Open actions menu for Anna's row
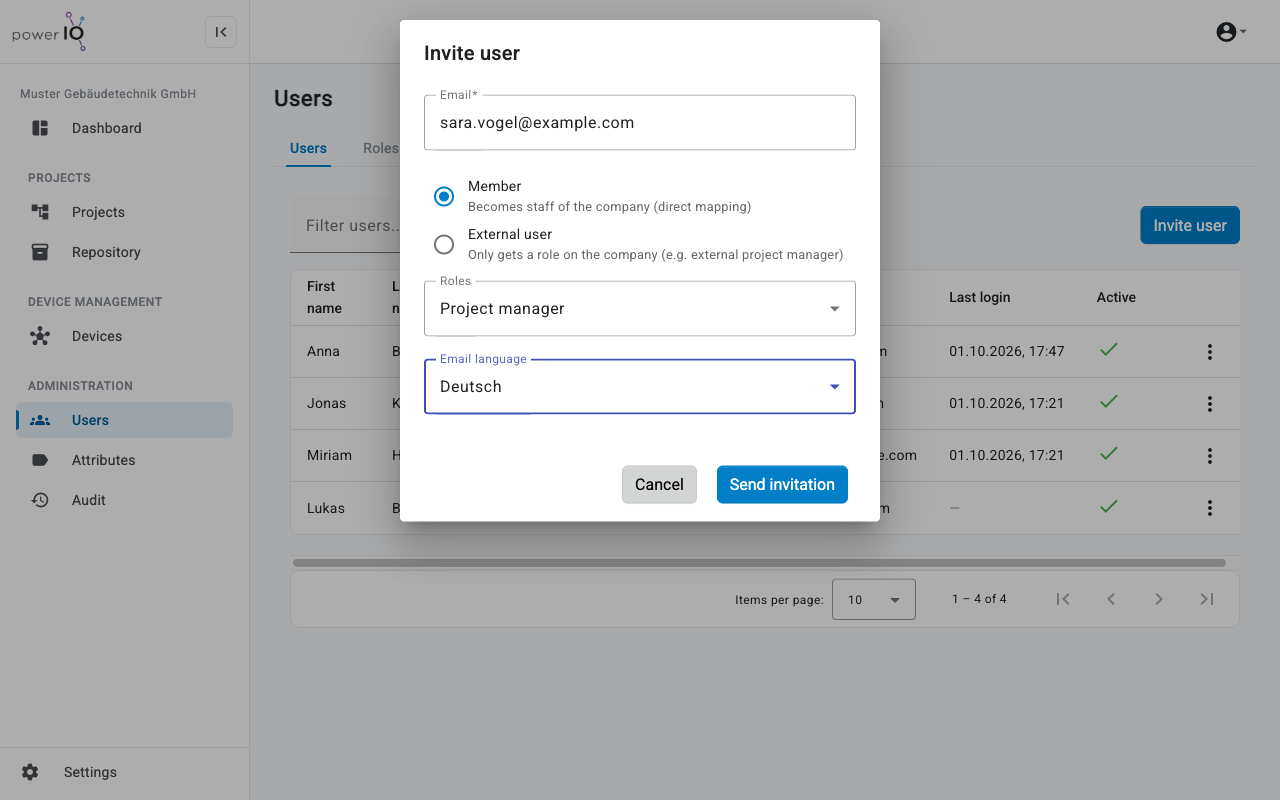The image size is (1280, 800). 1210,352
